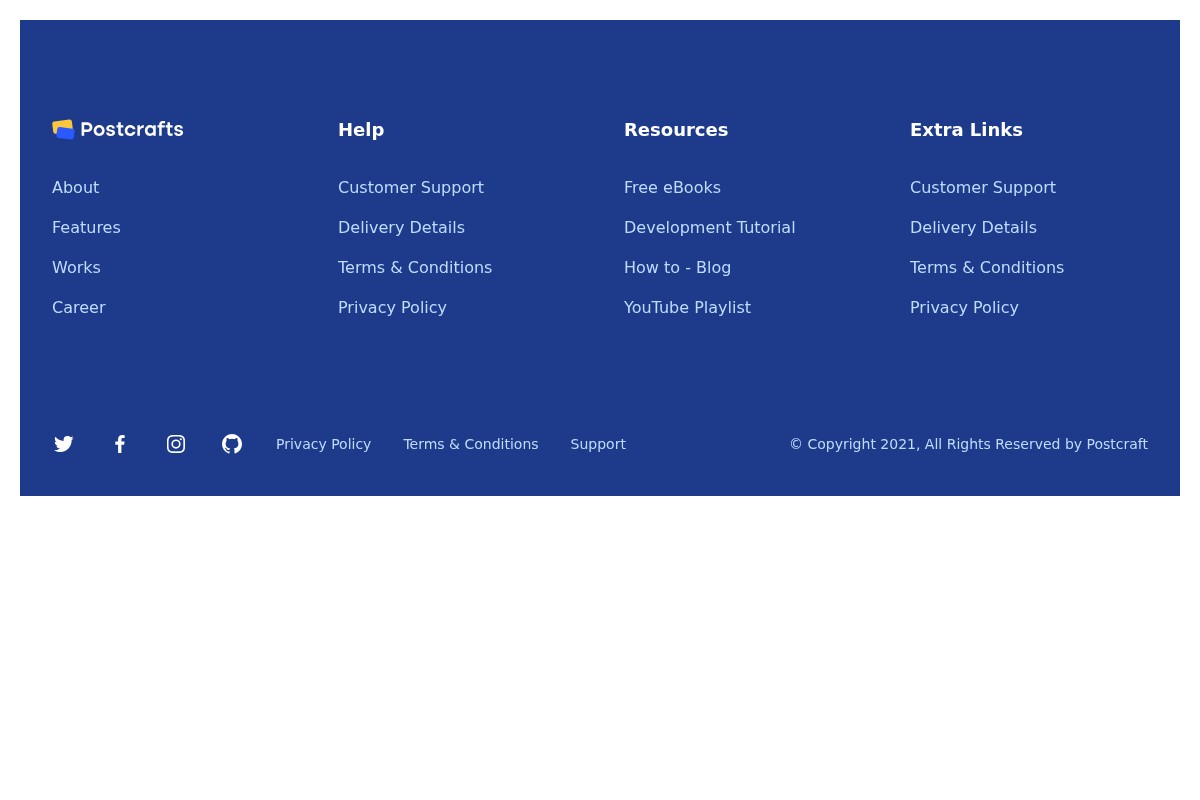The width and height of the screenshot is (1200, 800).
Task: Click the Support link in the bottom bar
Action: point(598,444)
